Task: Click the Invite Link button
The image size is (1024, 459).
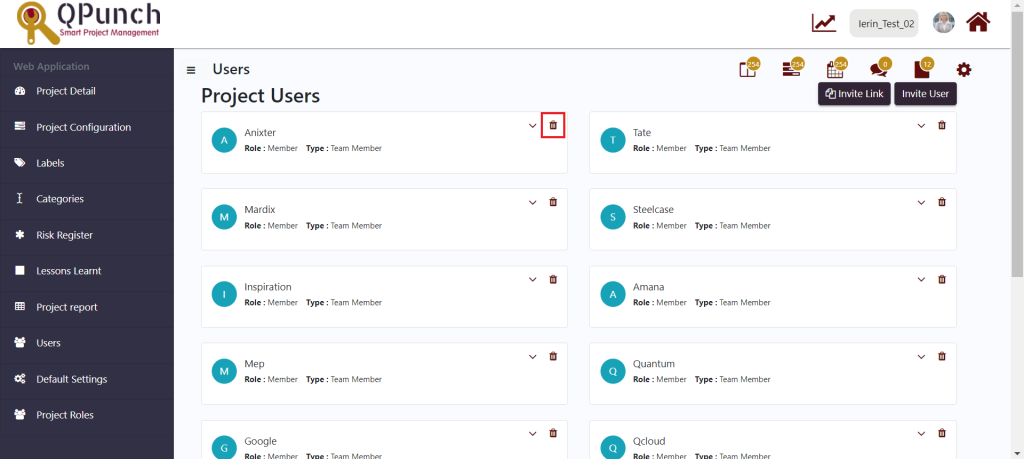Action: pyautogui.click(x=854, y=93)
